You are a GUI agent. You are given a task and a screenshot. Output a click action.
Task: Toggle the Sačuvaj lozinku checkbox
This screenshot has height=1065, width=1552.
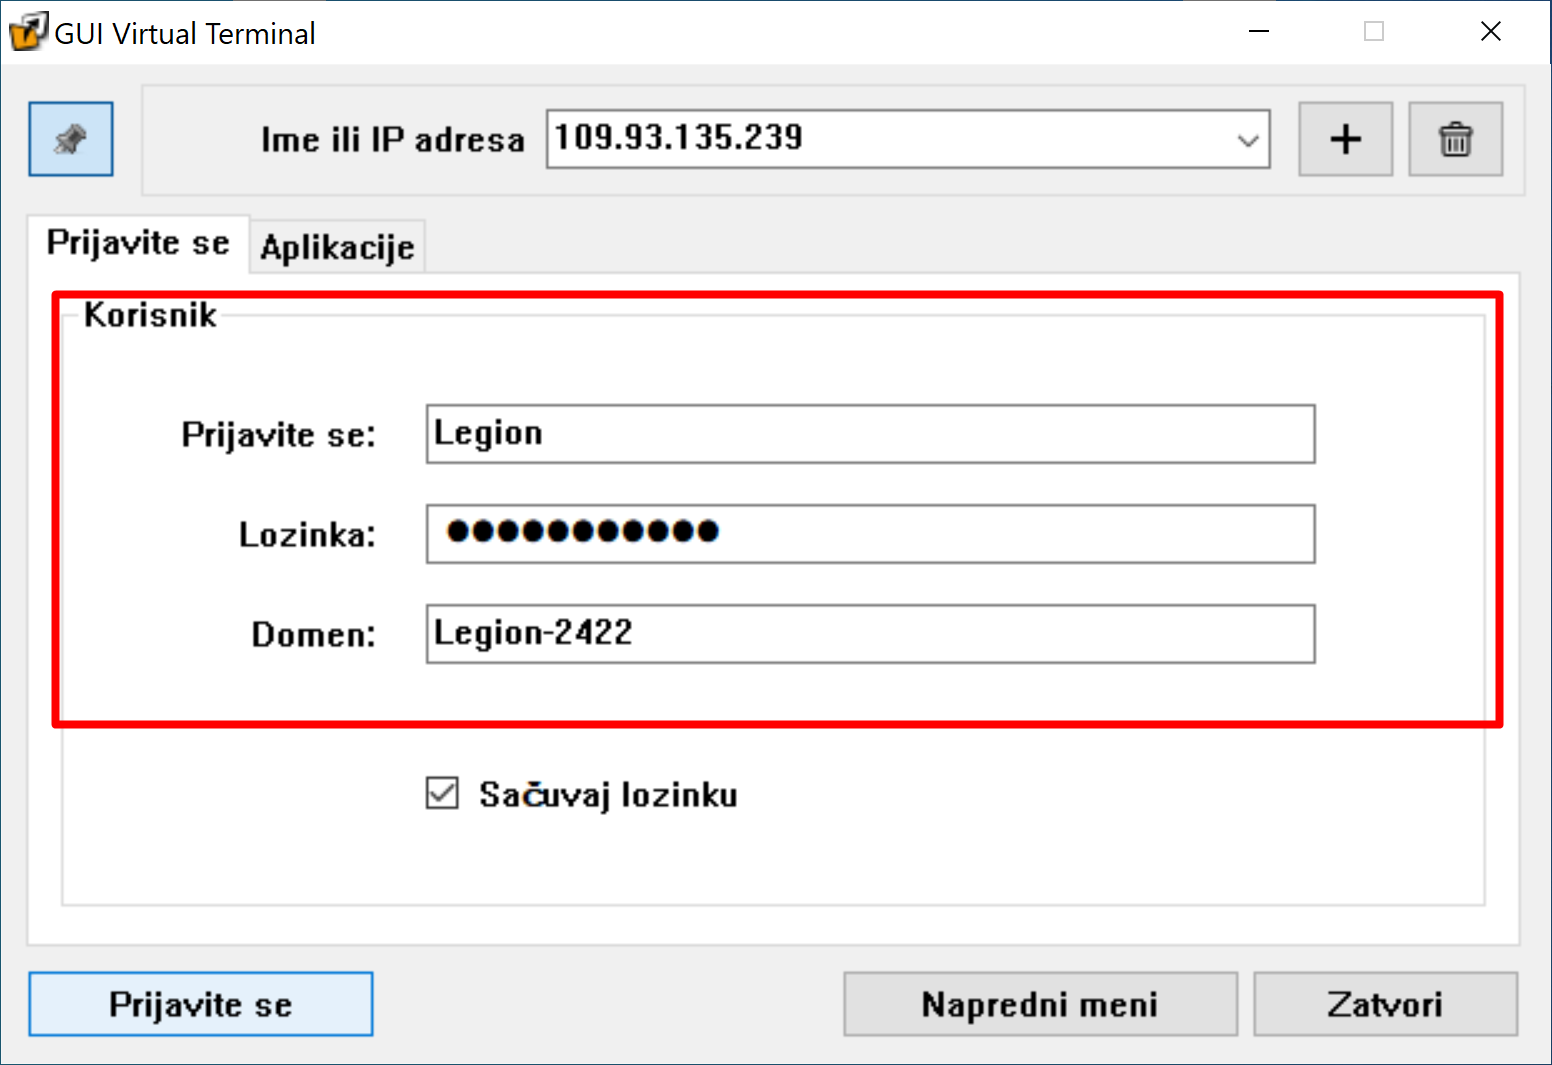click(x=442, y=794)
